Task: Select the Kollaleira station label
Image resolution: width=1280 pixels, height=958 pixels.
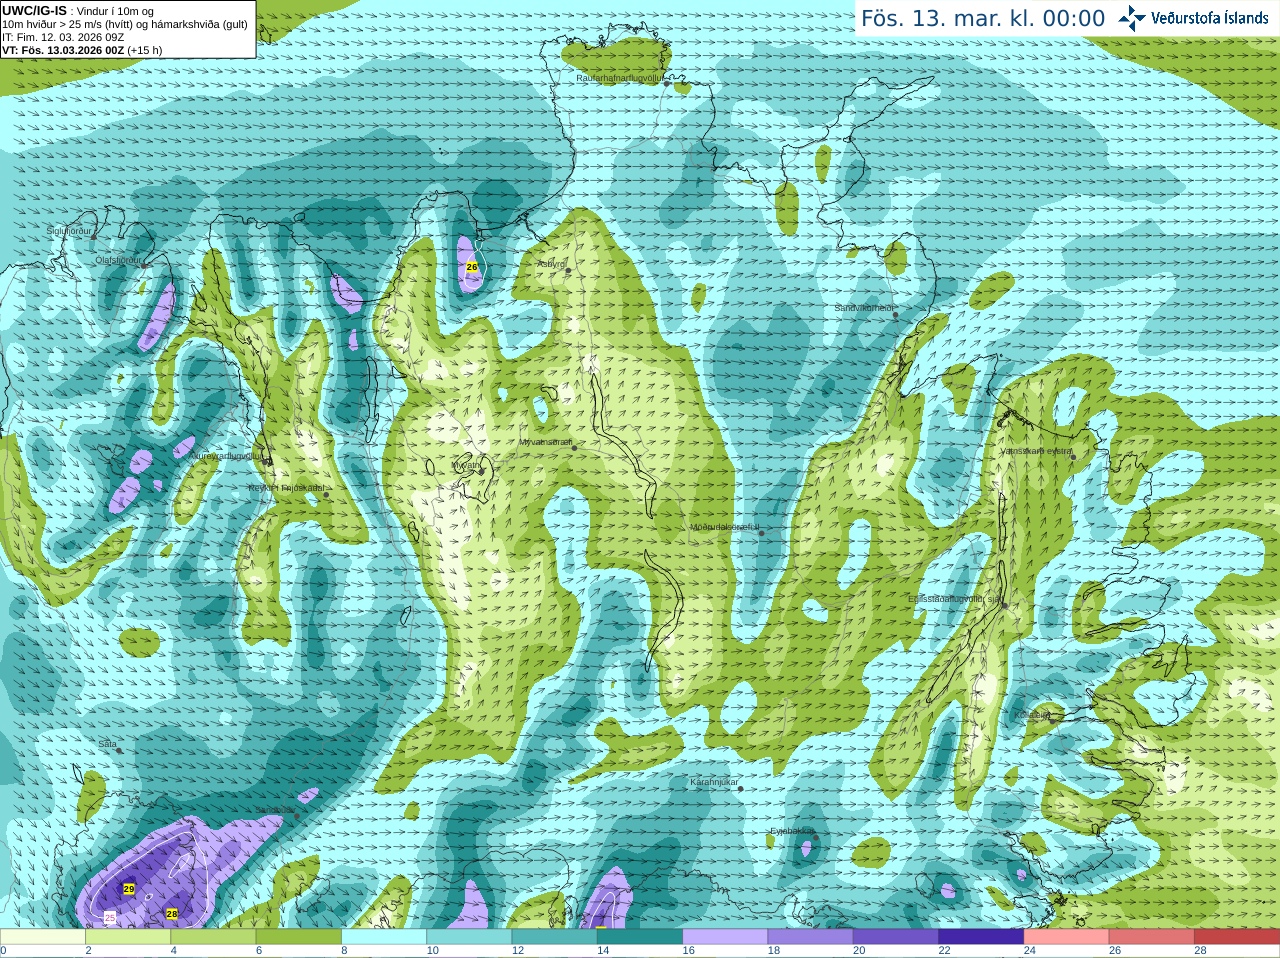Action: tap(1031, 715)
